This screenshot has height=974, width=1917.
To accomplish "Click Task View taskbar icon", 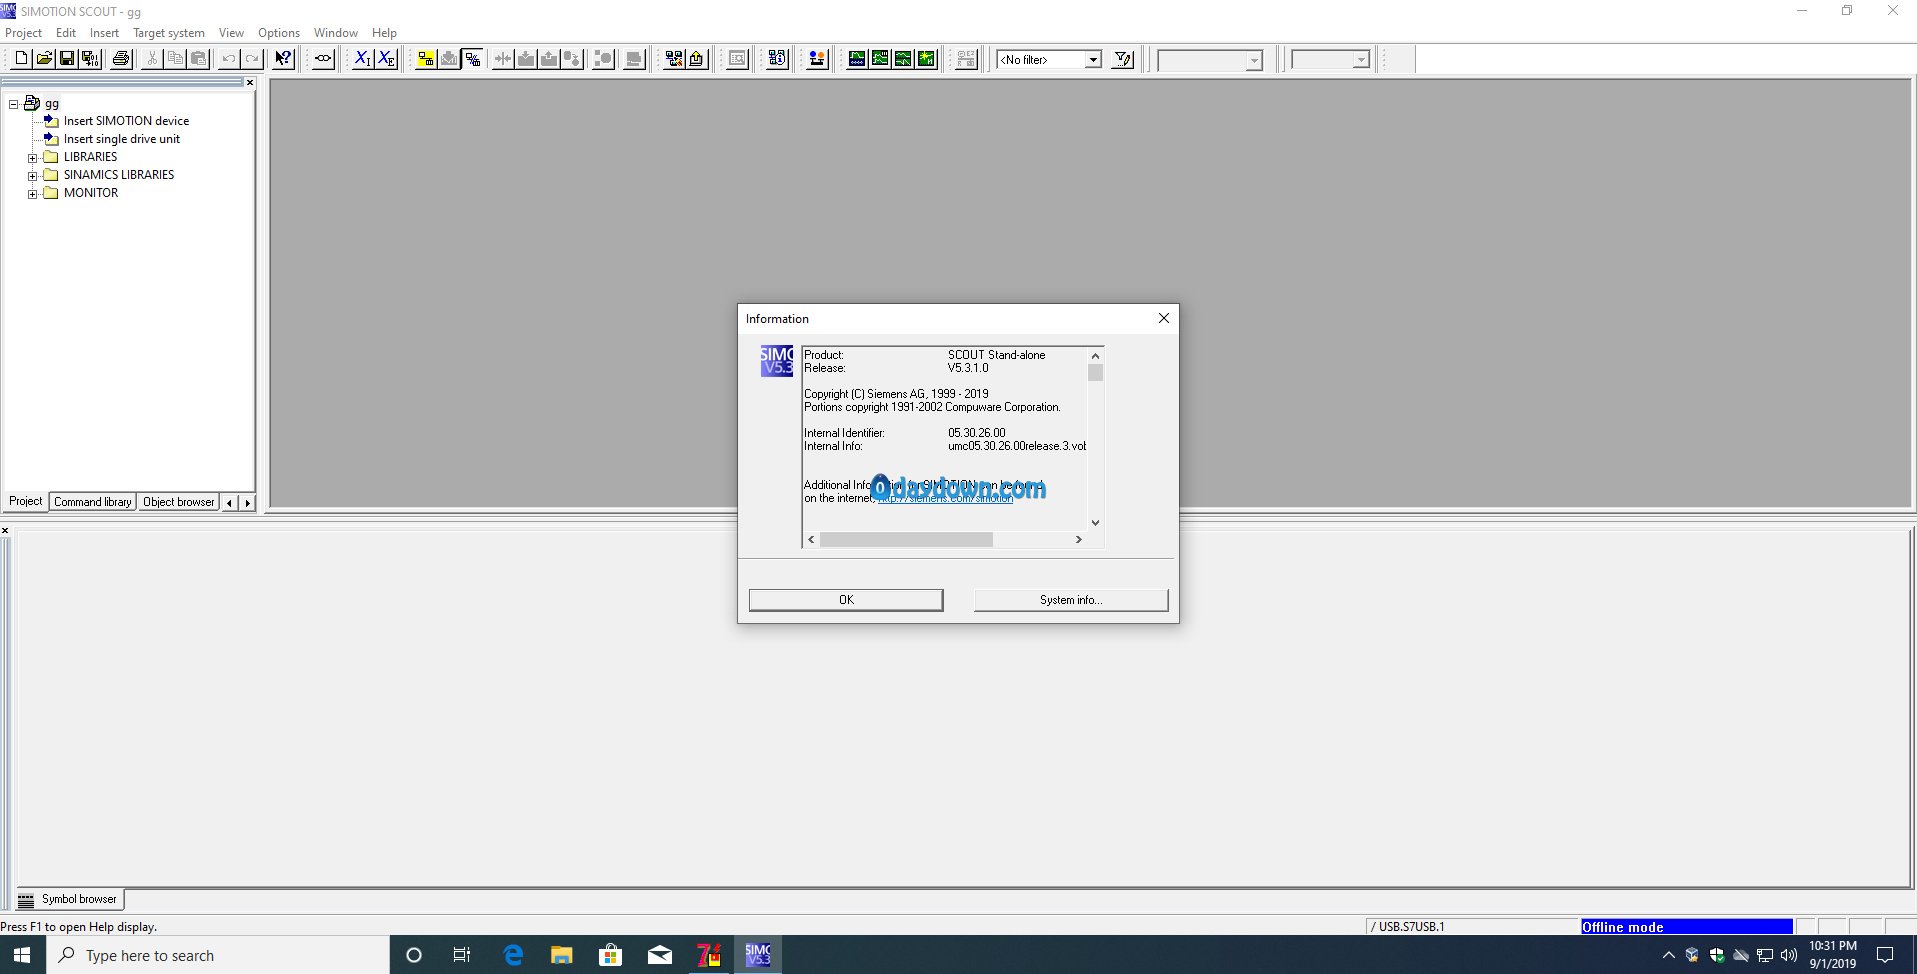I will coord(462,955).
